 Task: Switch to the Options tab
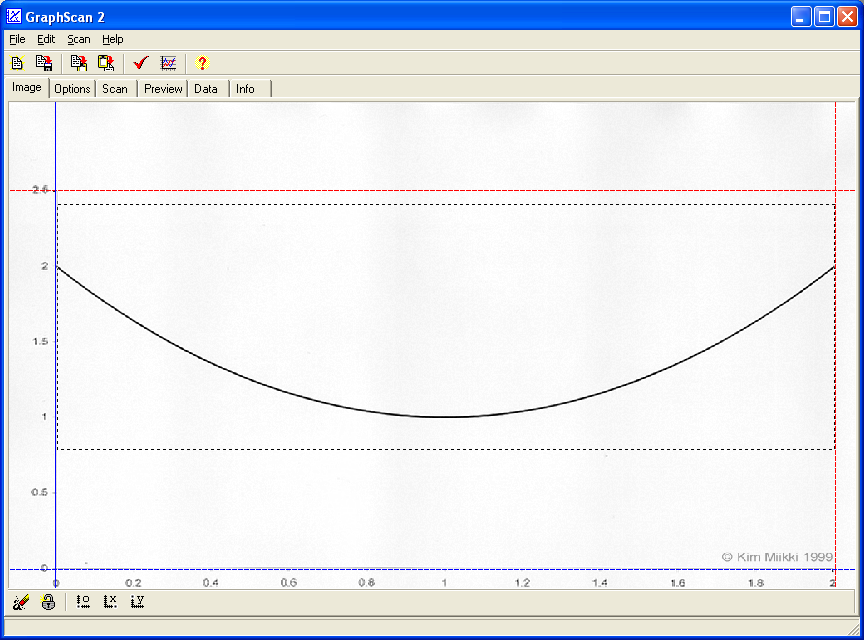72,89
